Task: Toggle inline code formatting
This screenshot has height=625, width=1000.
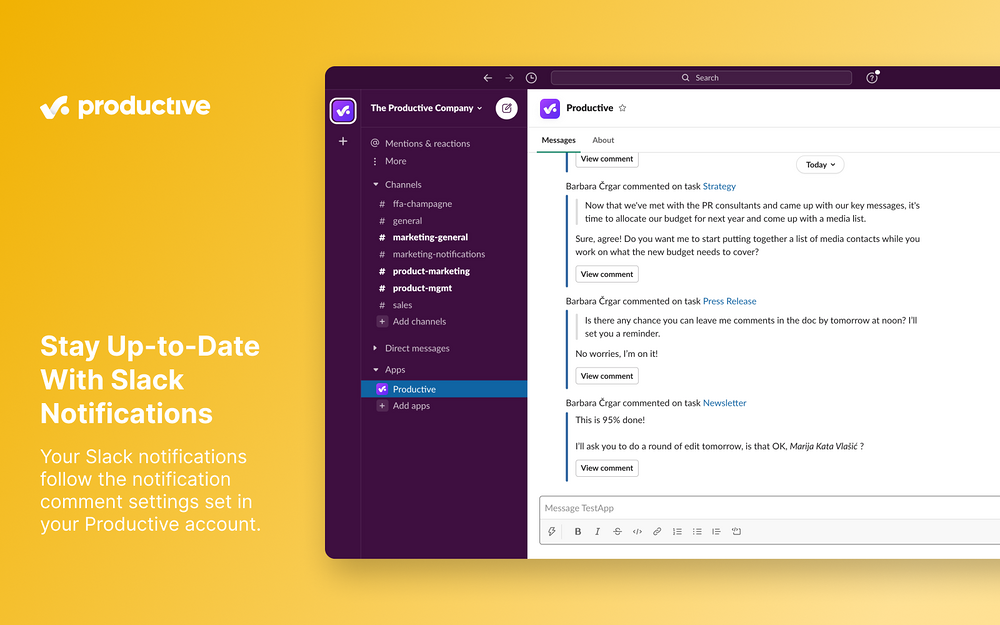Action: point(637,531)
